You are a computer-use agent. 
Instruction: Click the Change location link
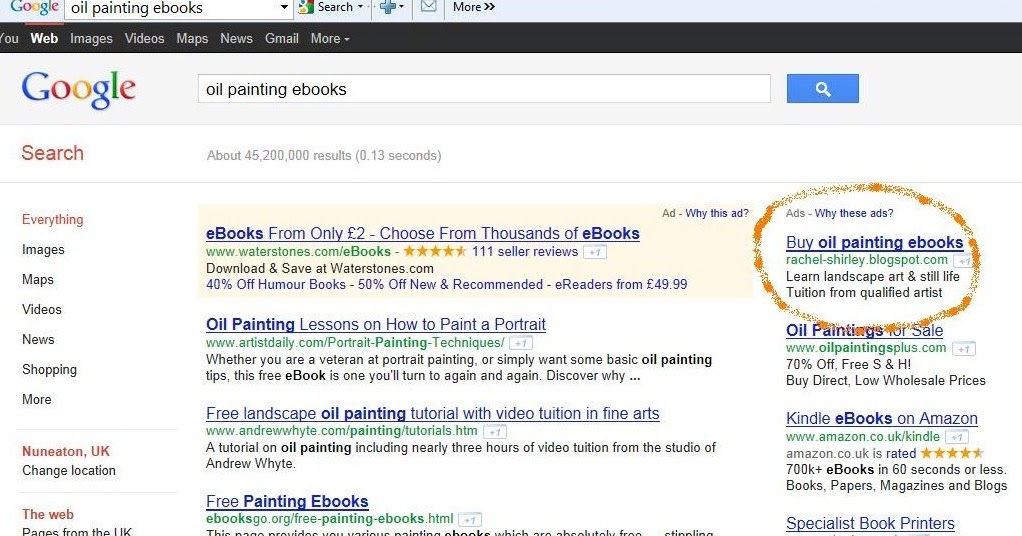(x=69, y=471)
